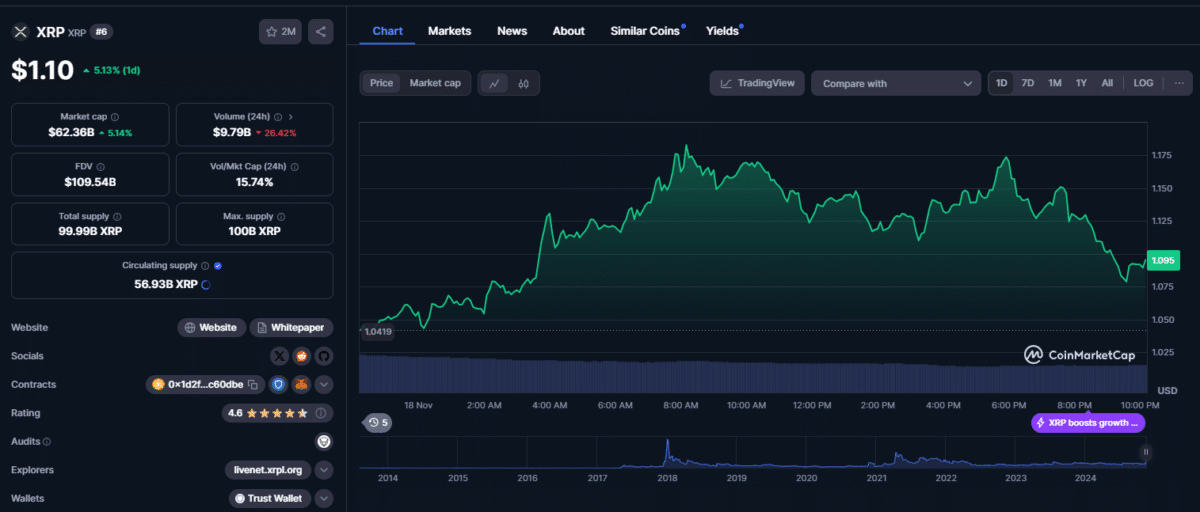
Task: Click the mini chart year 2018 spike
Action: click(x=666, y=452)
